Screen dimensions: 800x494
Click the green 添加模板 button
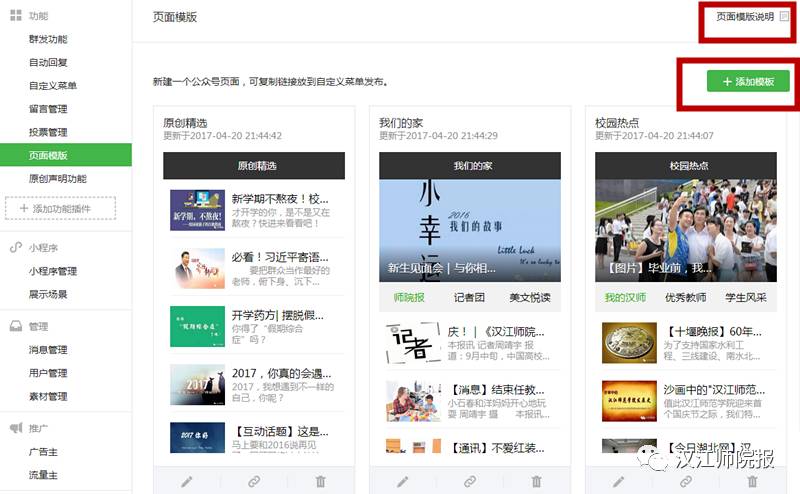[x=748, y=81]
